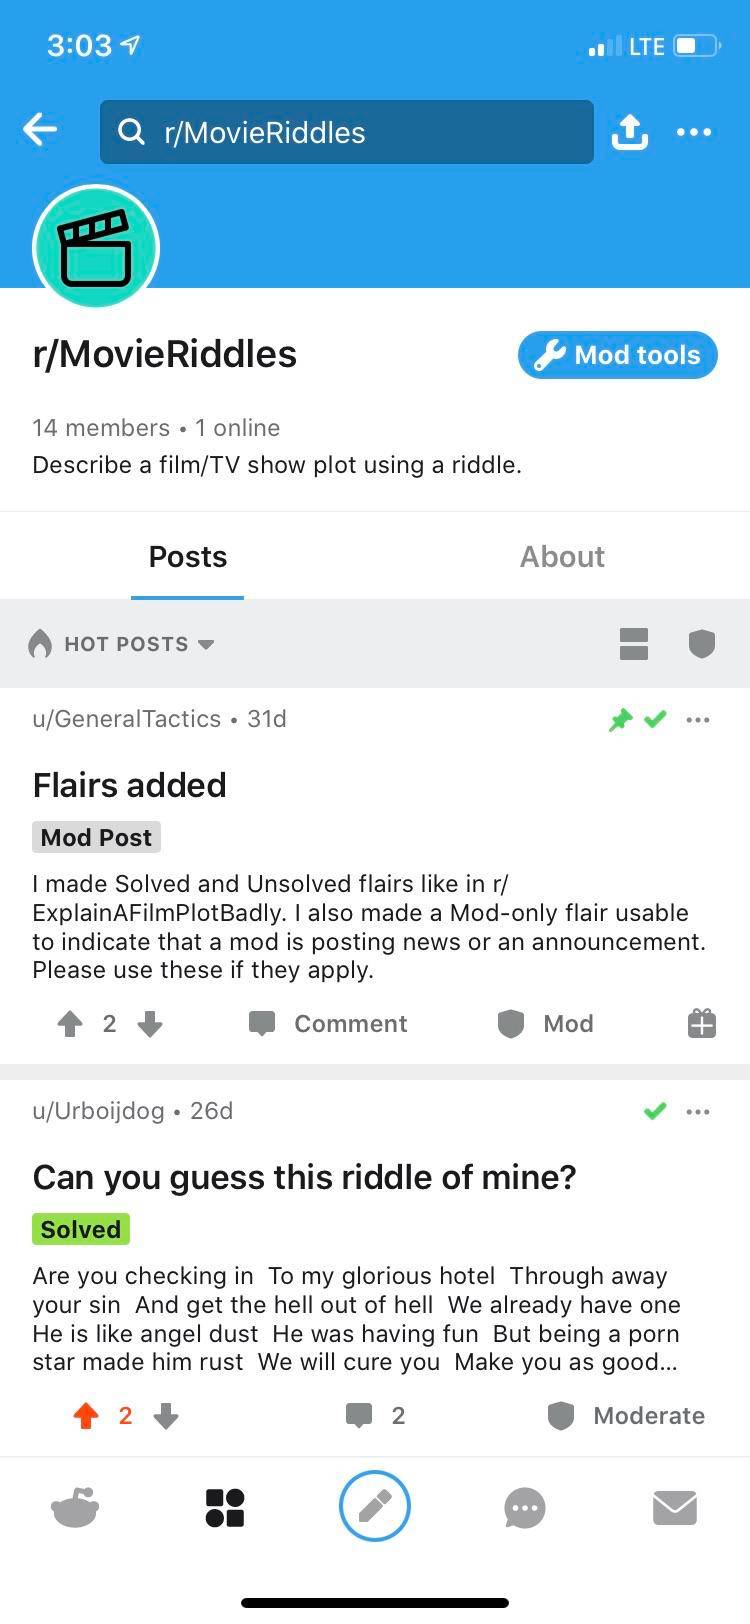
Task: Give an award on the Flairs added post
Action: tap(701, 1023)
